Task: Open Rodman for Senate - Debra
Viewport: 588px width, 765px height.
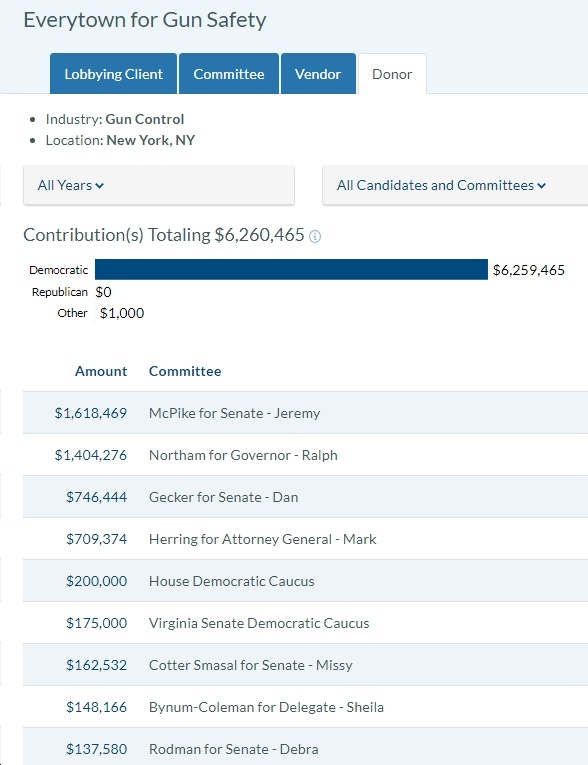Action: pyautogui.click(x=234, y=749)
